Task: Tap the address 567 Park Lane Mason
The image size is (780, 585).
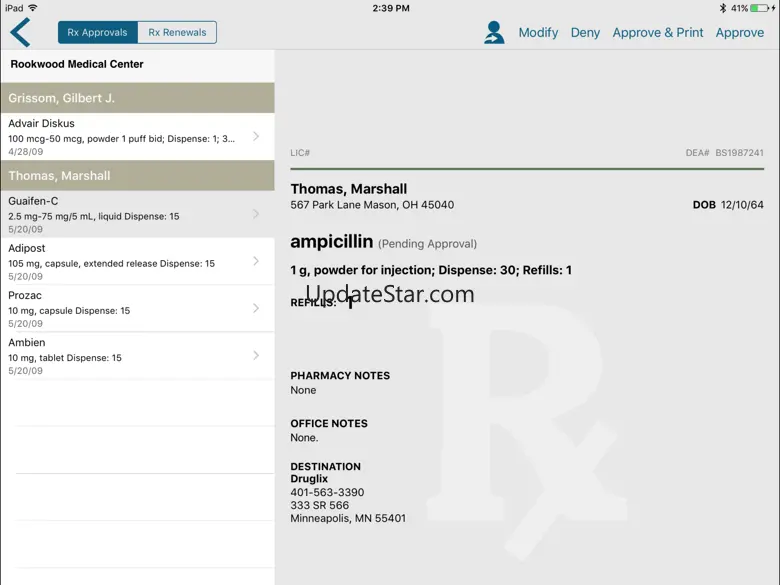Action: 372,205
